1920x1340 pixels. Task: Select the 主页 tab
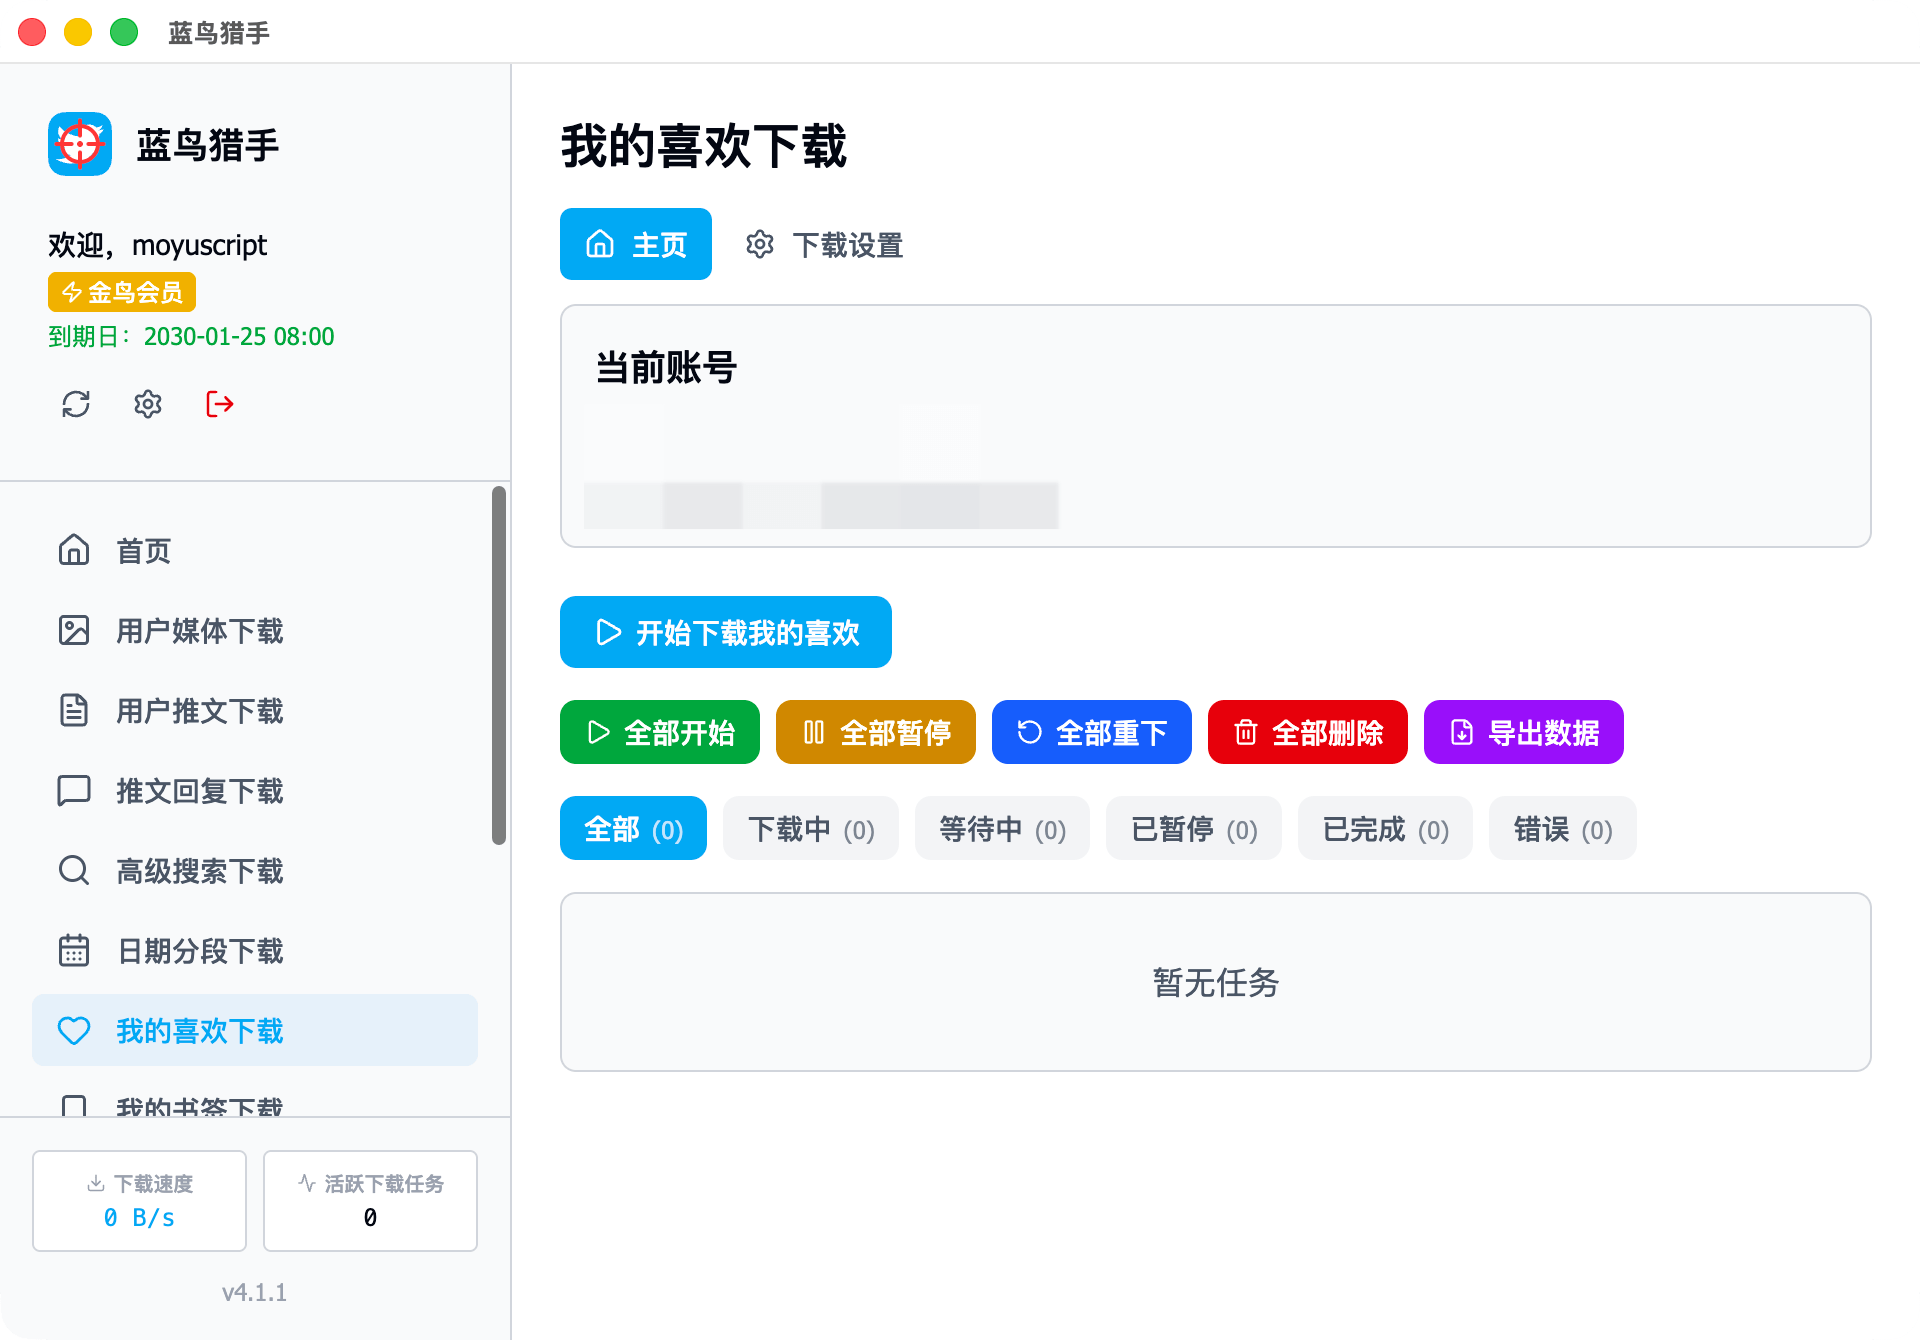point(636,245)
